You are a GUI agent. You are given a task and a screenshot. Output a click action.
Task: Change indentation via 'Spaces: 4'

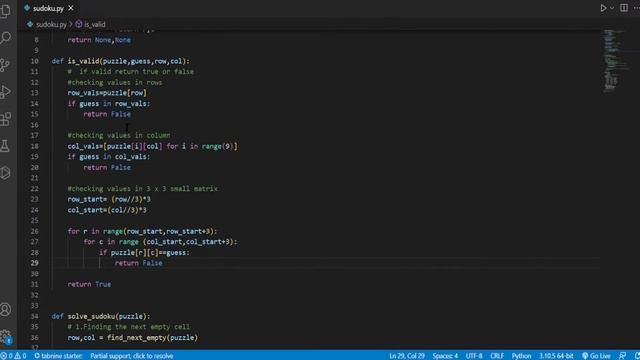coord(445,356)
